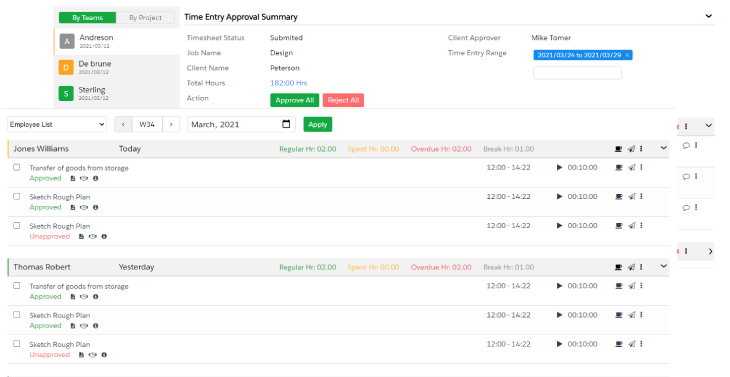This screenshot has width=730, height=377.
Task: Click document icon on Jones Williams' Unapproved Sketch row
Action: (81, 237)
